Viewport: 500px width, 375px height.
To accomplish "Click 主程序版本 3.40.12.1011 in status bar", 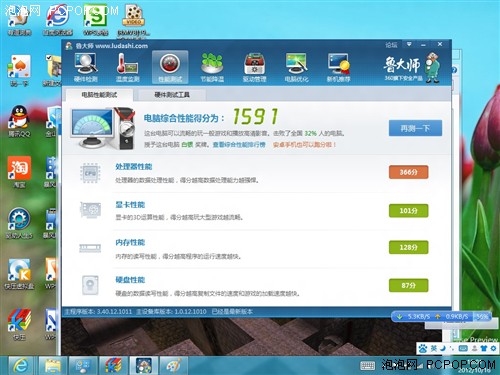I will [x=98, y=312].
